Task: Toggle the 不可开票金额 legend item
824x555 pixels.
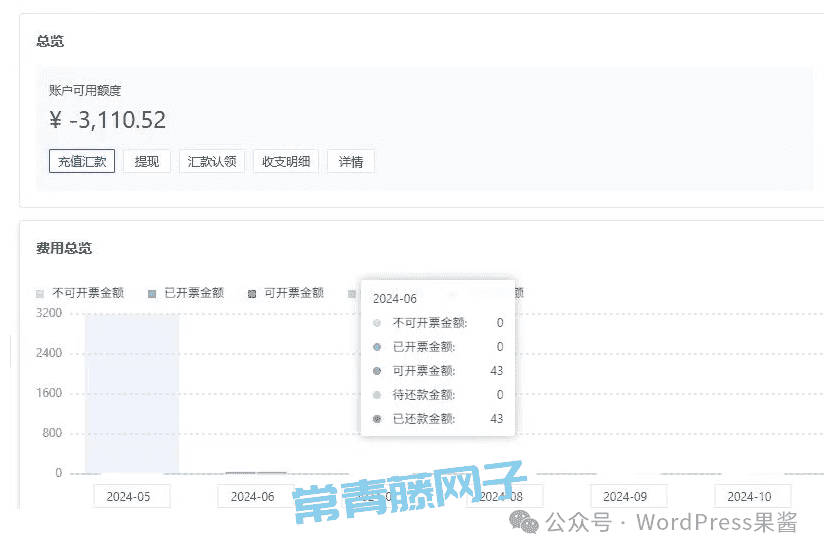Action: tap(80, 293)
